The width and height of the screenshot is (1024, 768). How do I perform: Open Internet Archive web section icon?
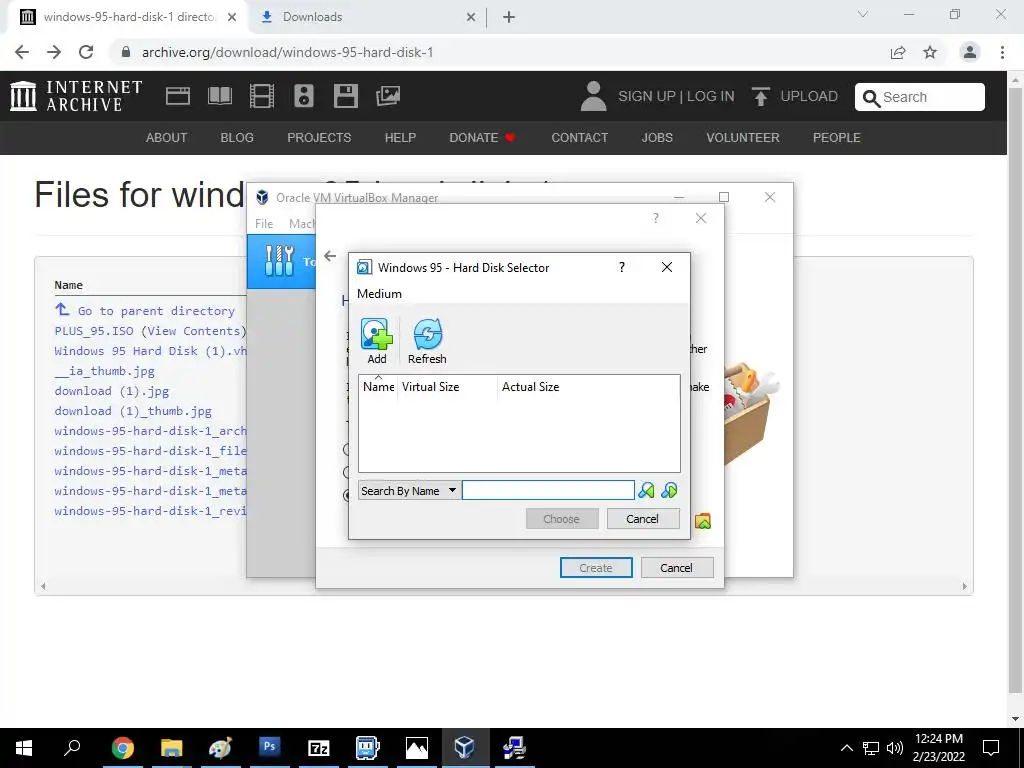pyautogui.click(x=178, y=96)
